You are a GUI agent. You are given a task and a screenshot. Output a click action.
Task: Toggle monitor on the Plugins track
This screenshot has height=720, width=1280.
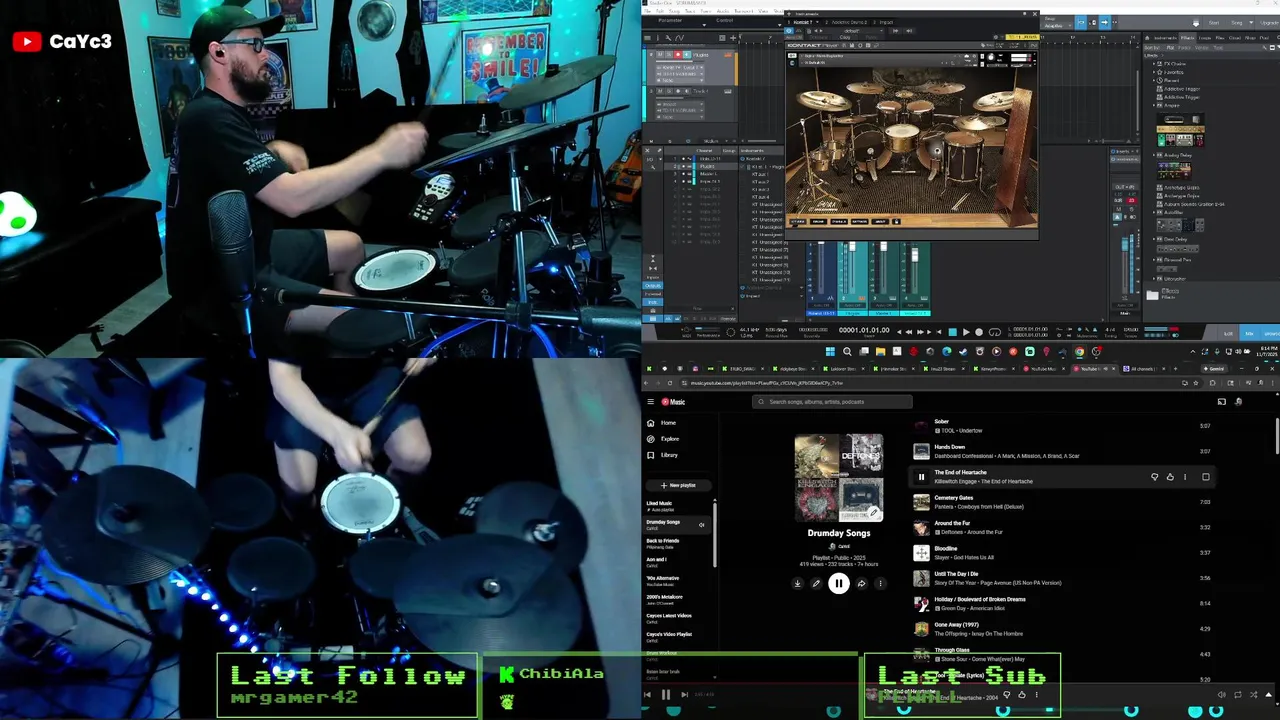pyautogui.click(x=687, y=54)
